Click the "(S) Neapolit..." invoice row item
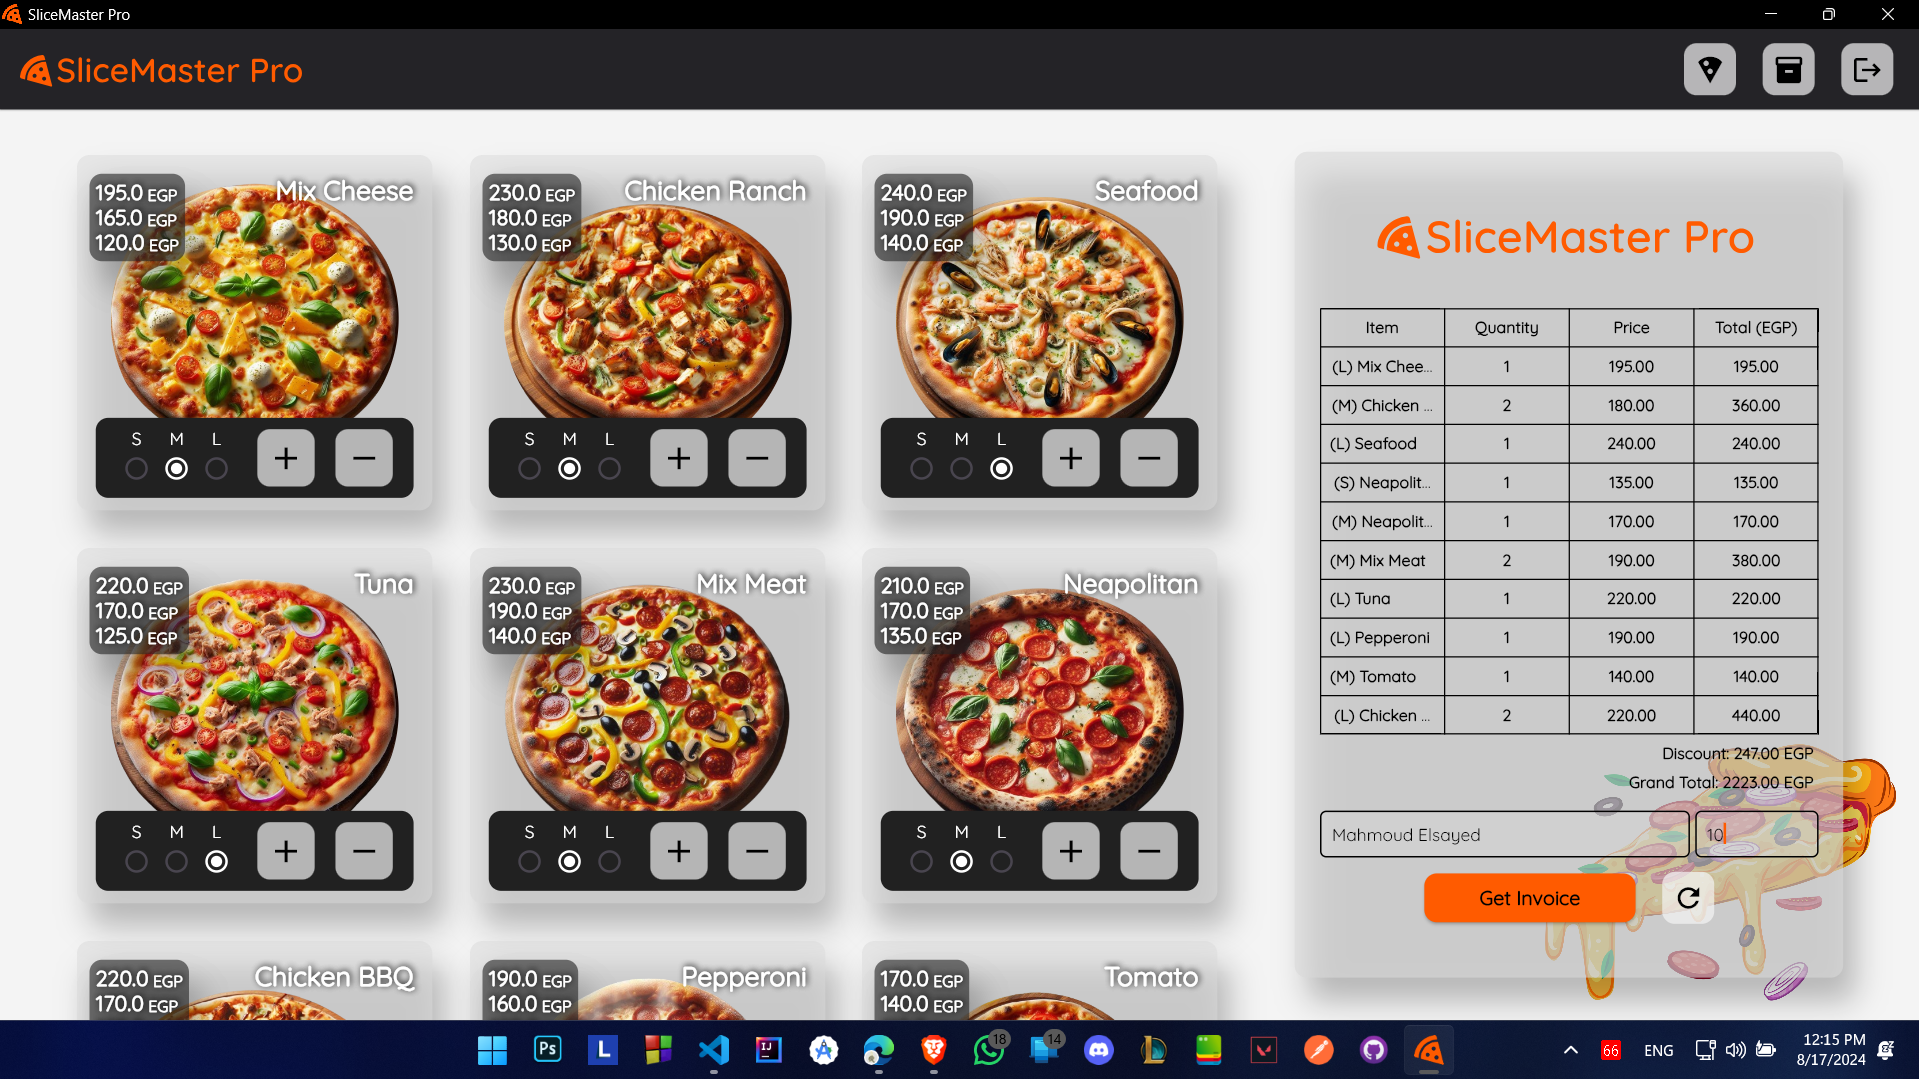Viewport: 1919px width, 1079px height. [1382, 483]
